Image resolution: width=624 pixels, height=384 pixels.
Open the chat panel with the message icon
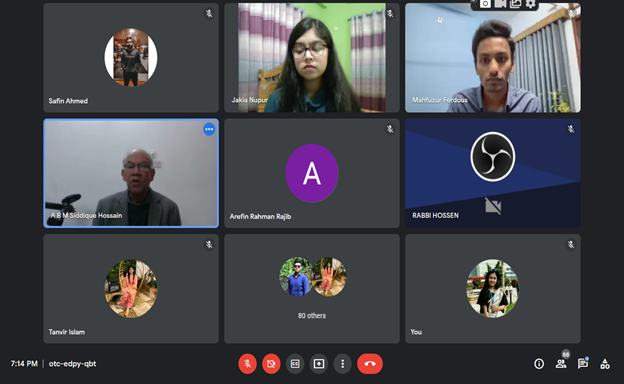[583, 364]
